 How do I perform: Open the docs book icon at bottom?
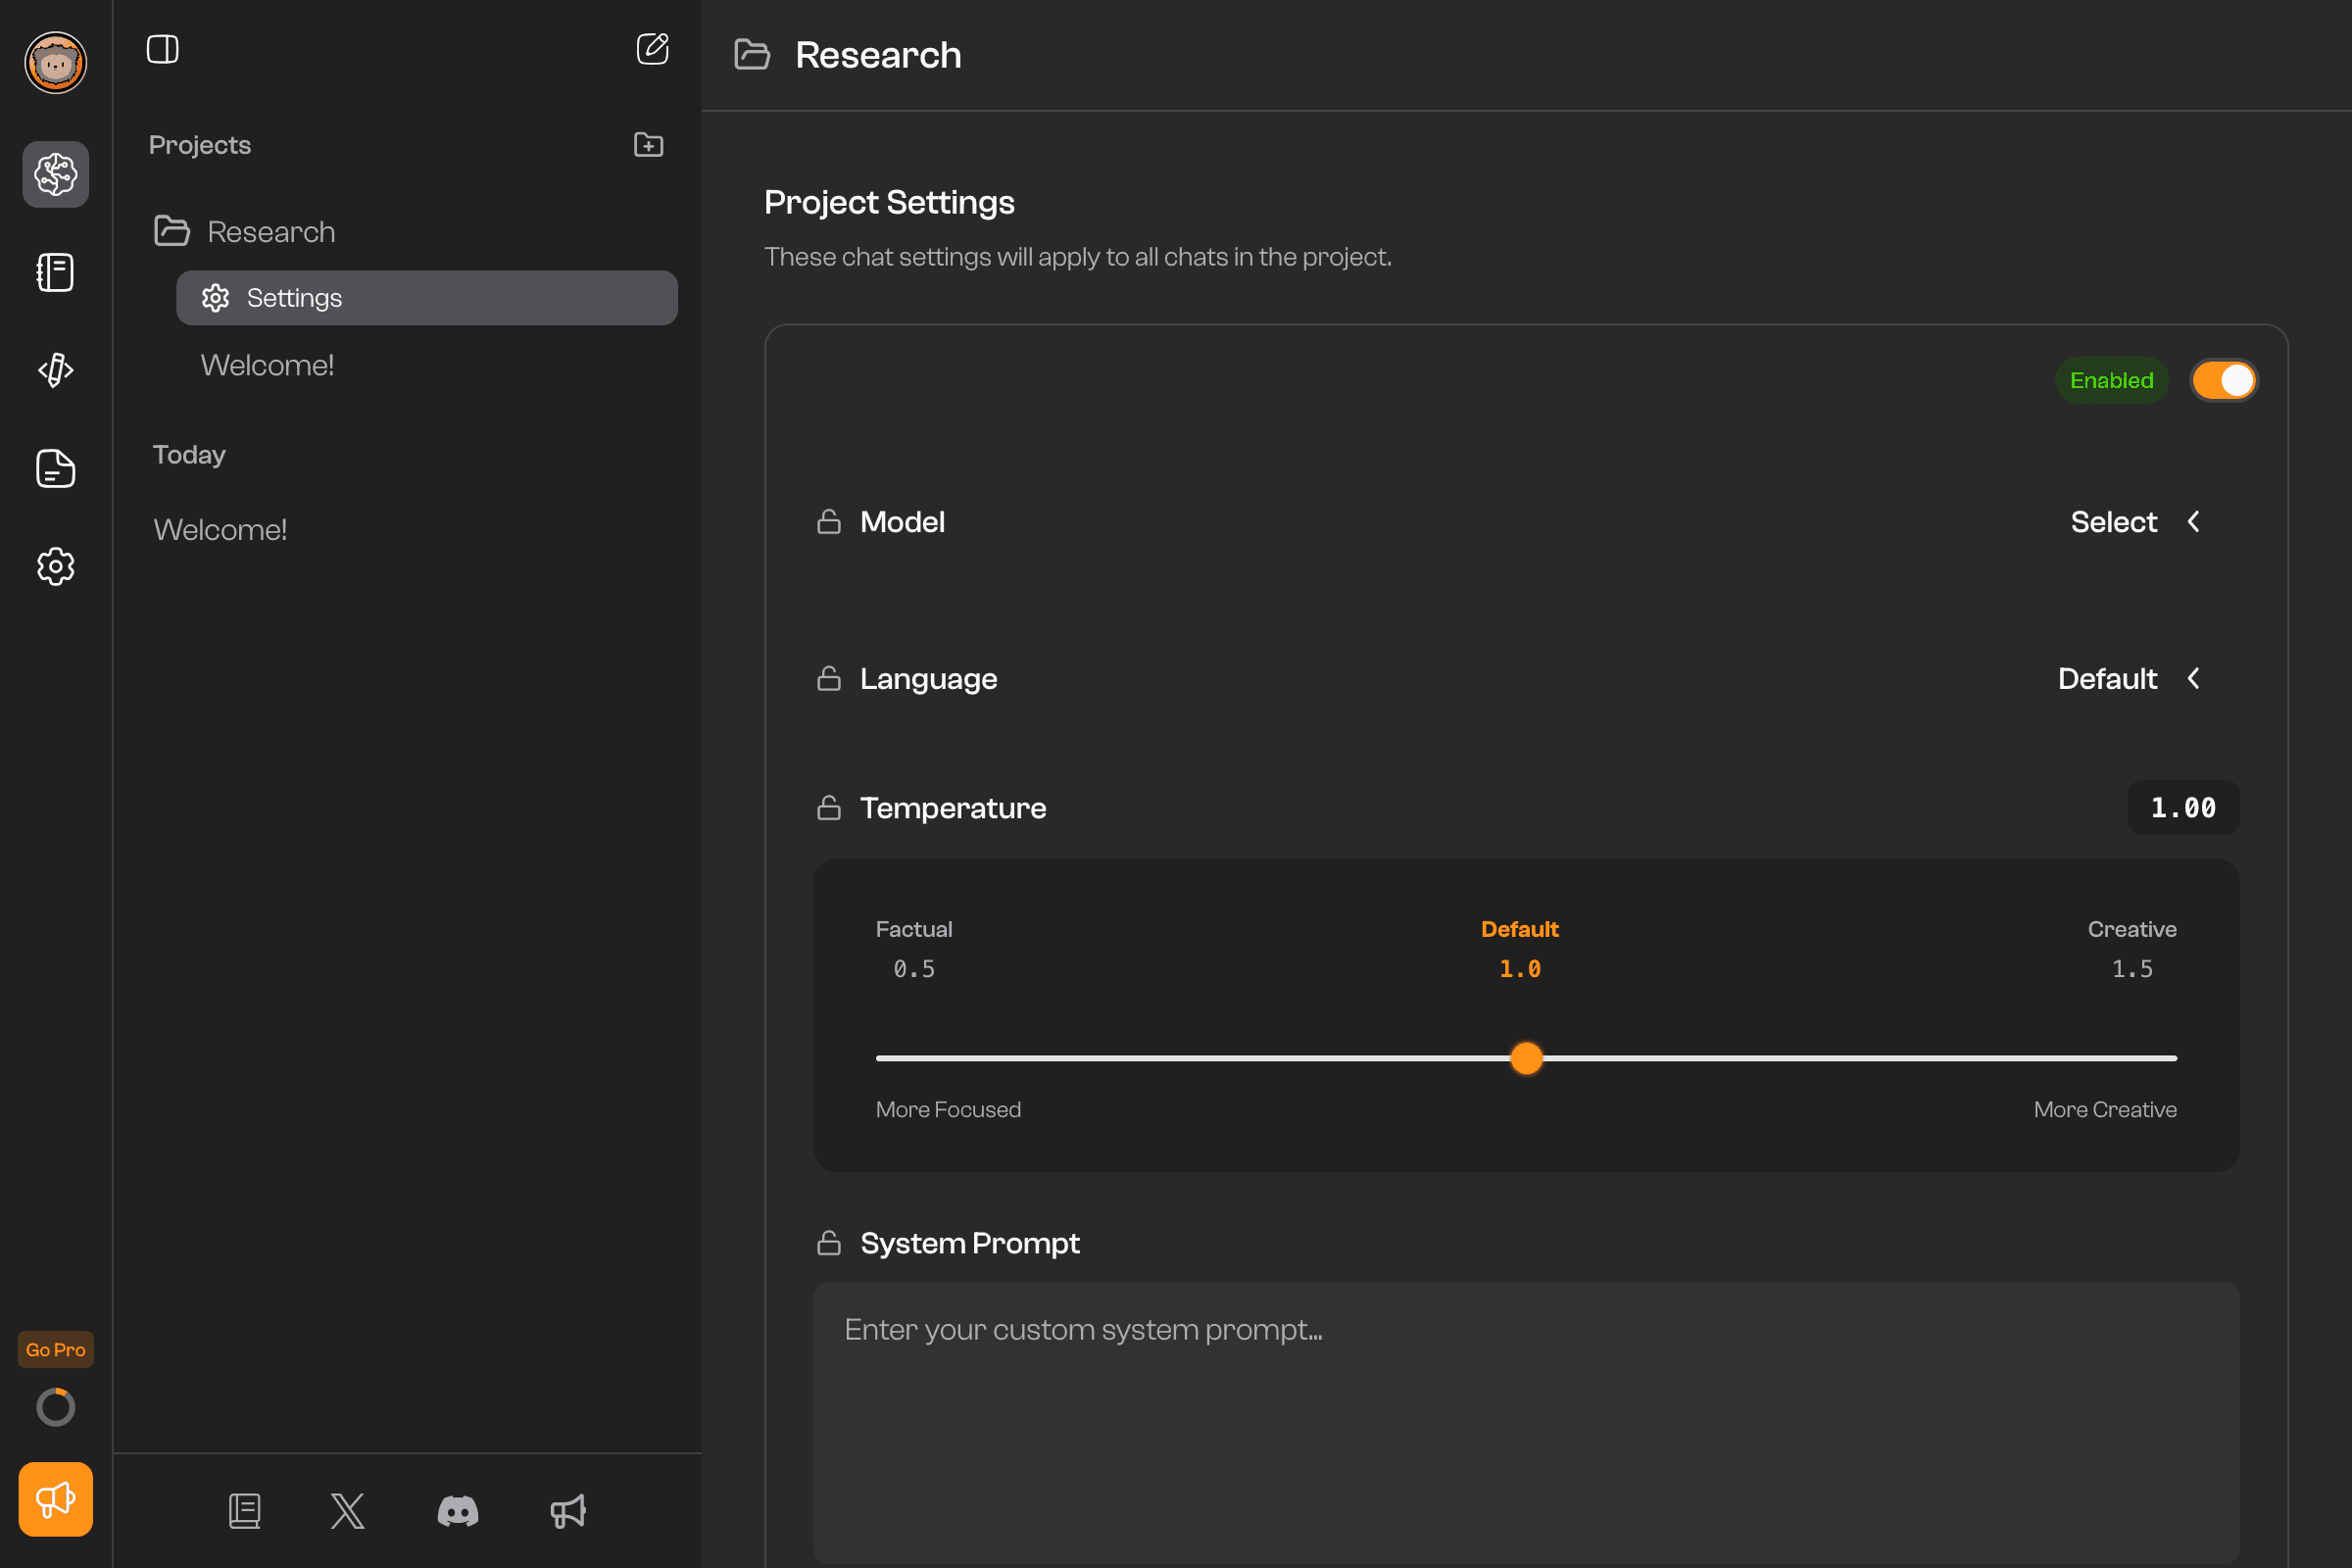coord(245,1510)
